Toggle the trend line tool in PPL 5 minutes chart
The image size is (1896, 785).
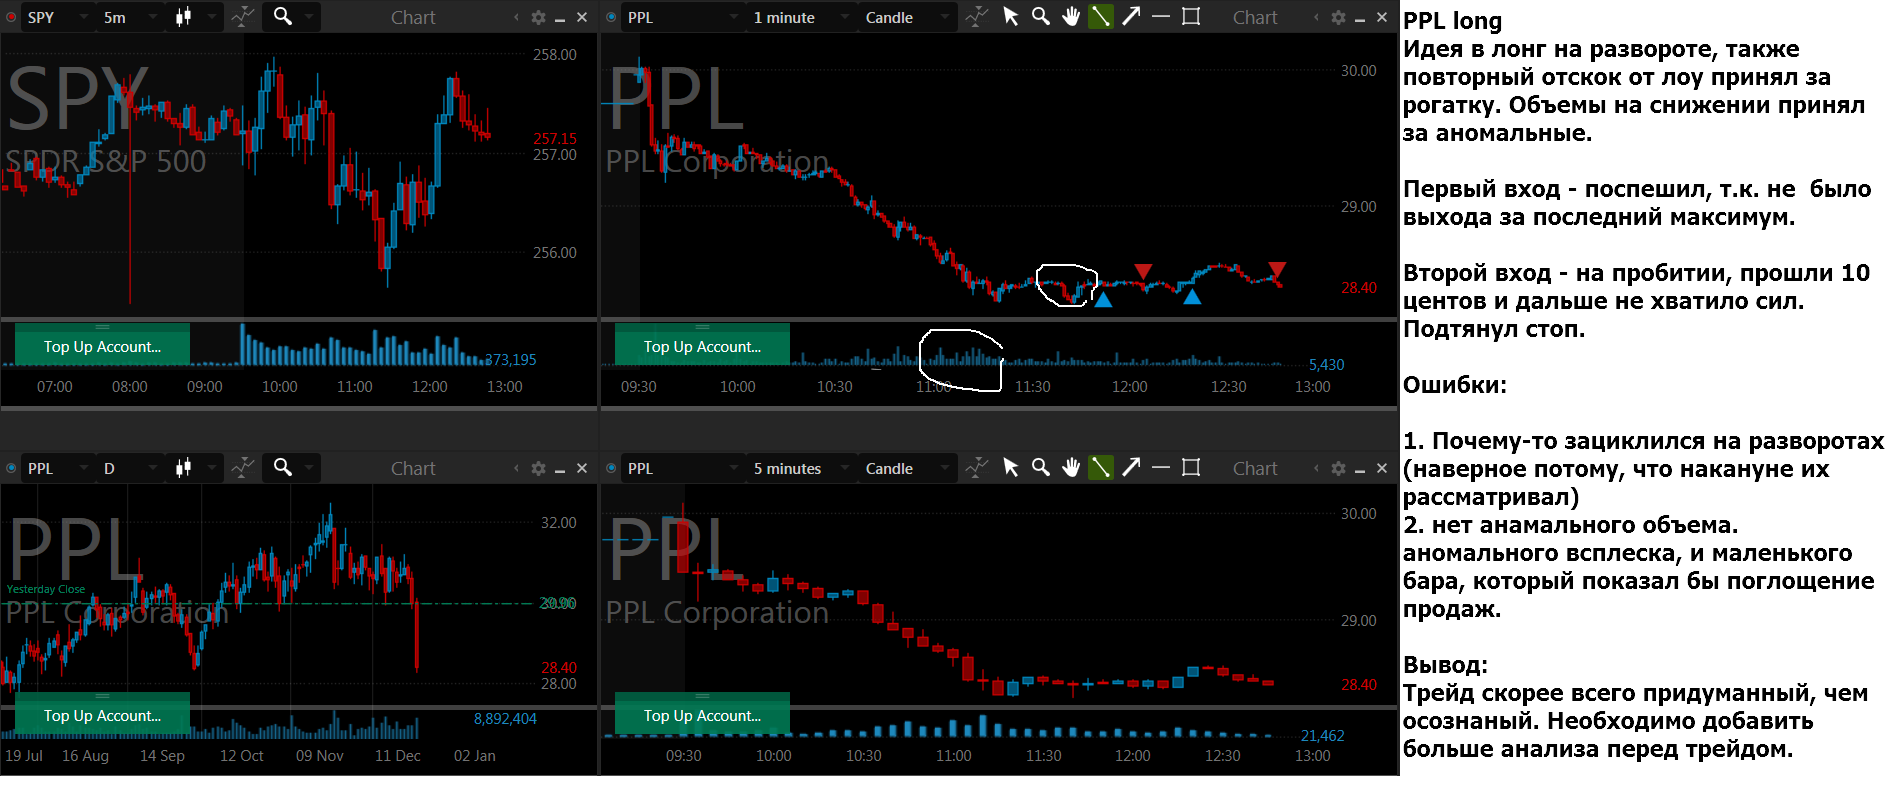click(x=1101, y=467)
